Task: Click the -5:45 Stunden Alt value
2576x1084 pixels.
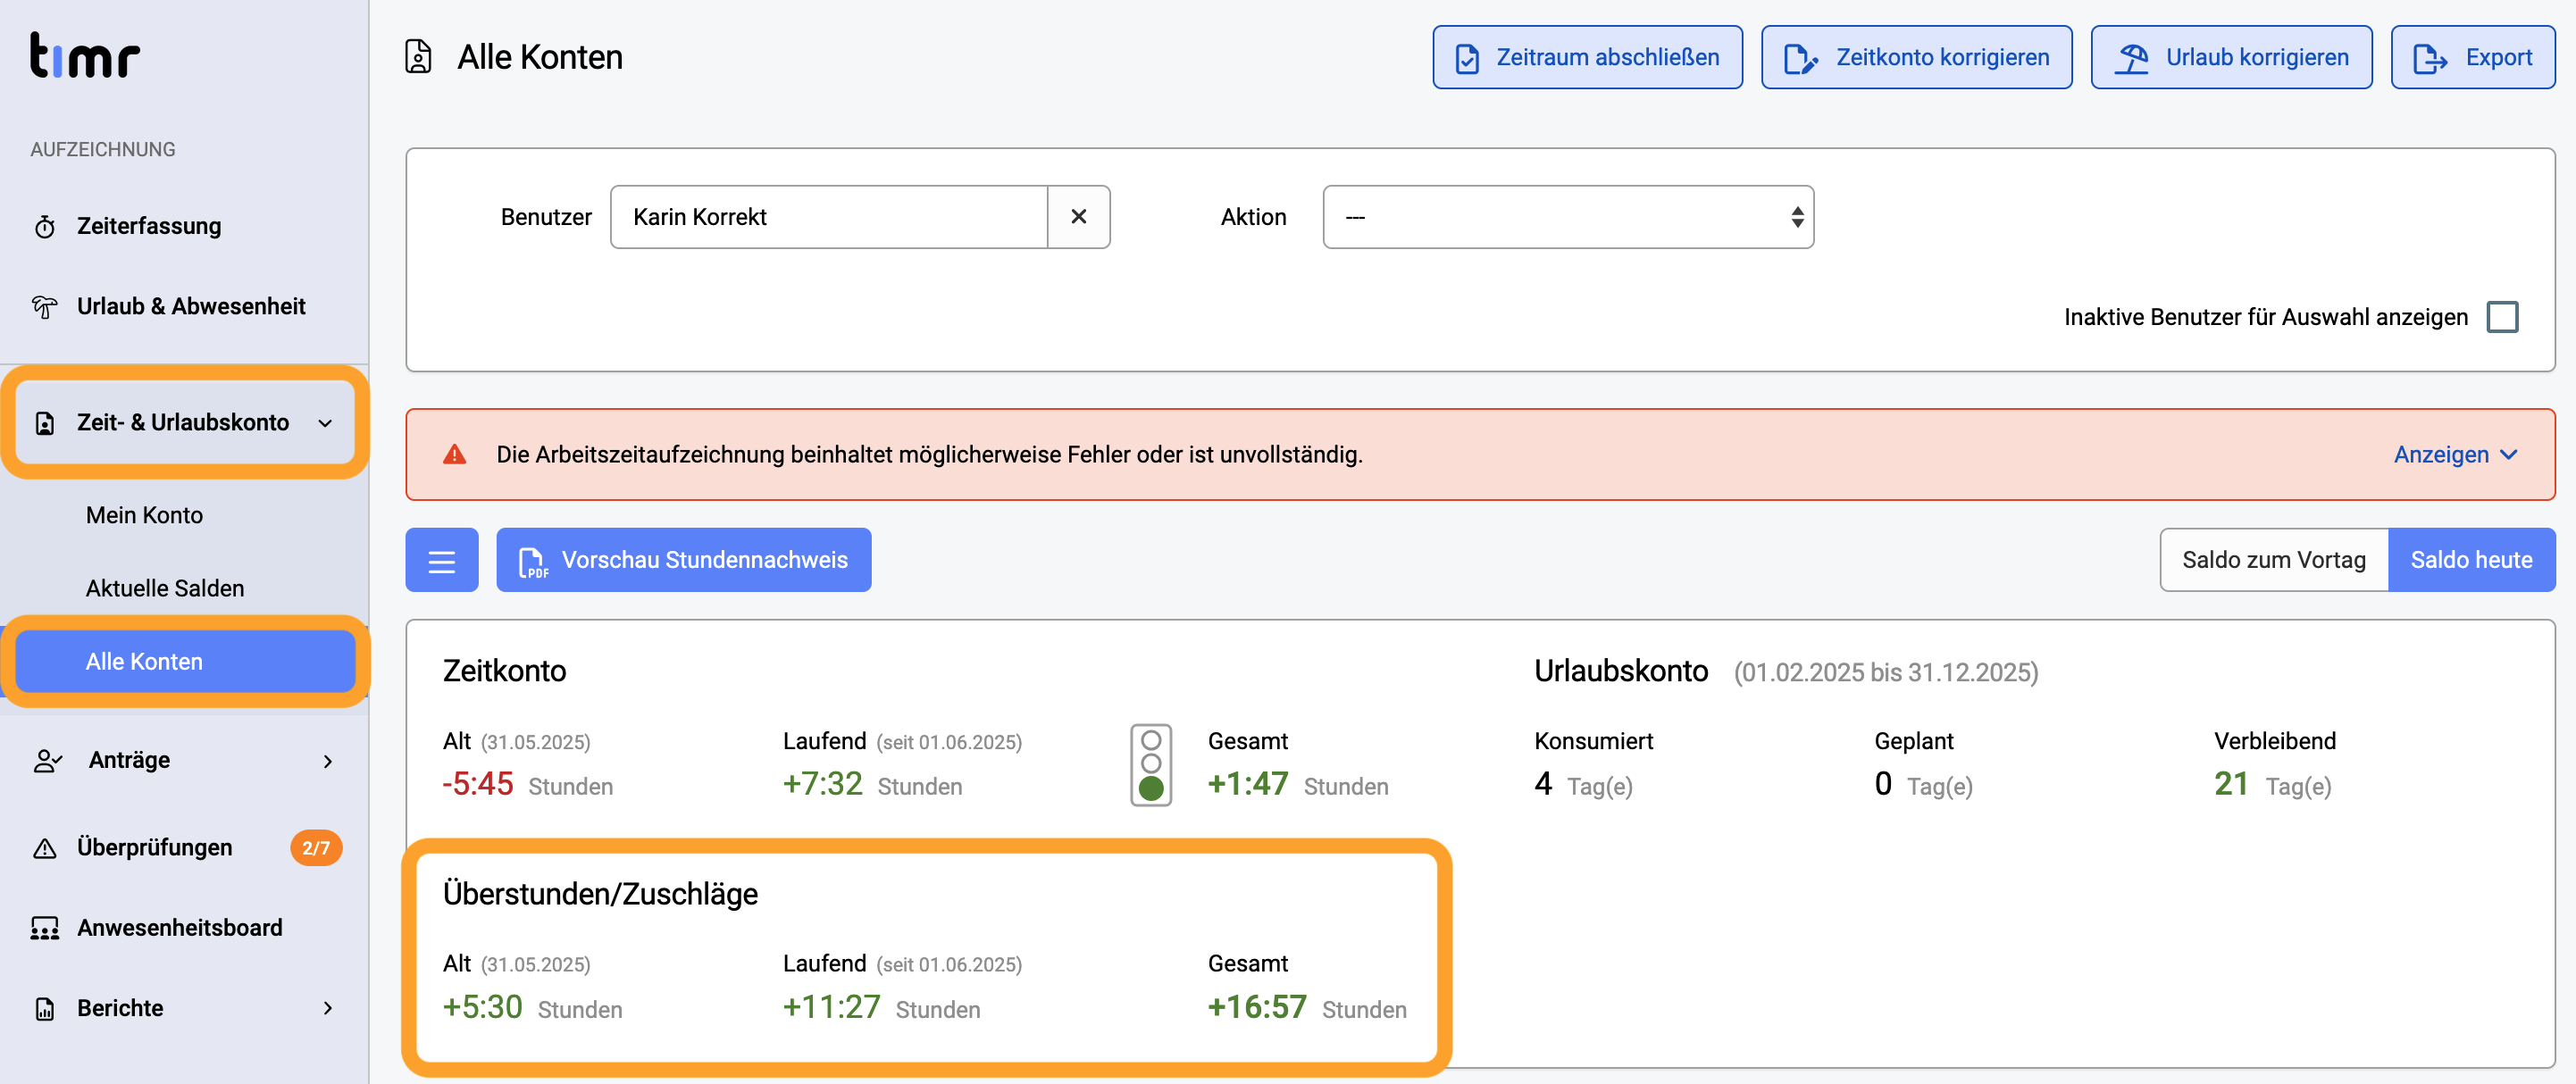Action: (x=527, y=784)
